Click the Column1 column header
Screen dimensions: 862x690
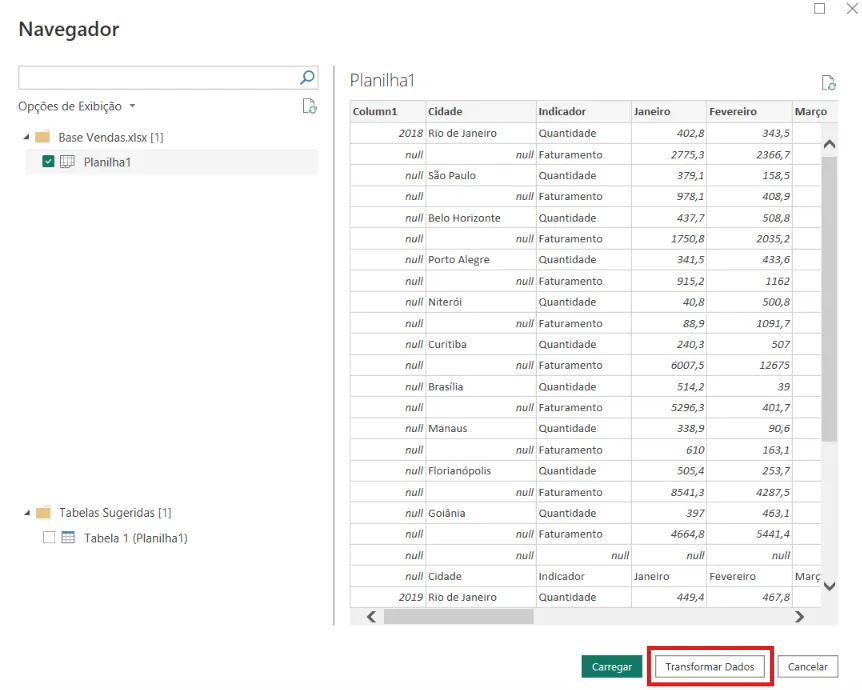click(x=388, y=111)
